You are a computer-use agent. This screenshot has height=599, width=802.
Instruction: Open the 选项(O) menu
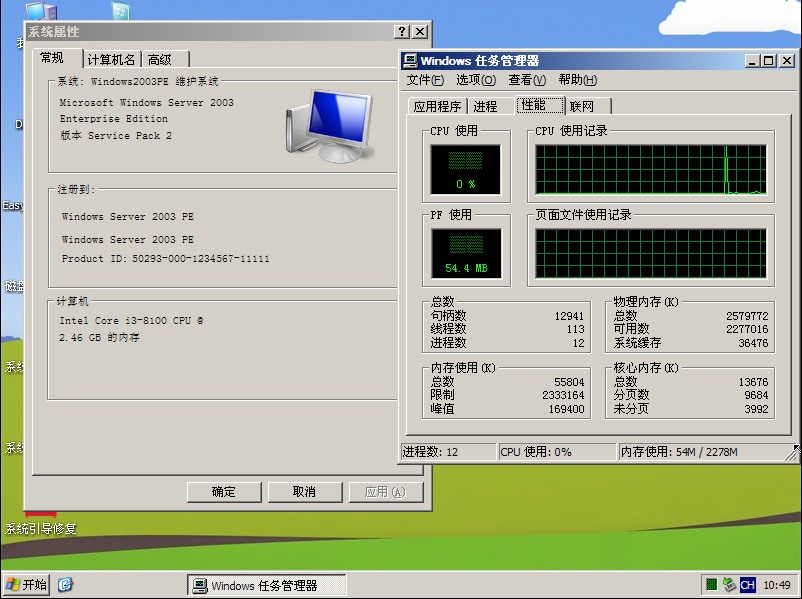476,80
